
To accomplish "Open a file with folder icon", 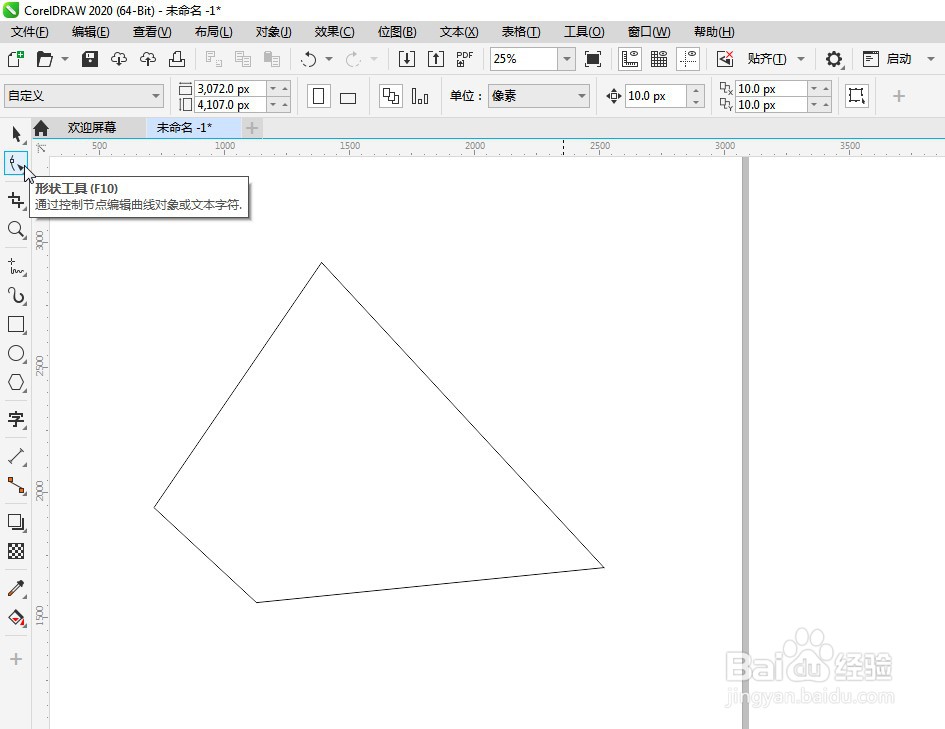I will pyautogui.click(x=45, y=58).
